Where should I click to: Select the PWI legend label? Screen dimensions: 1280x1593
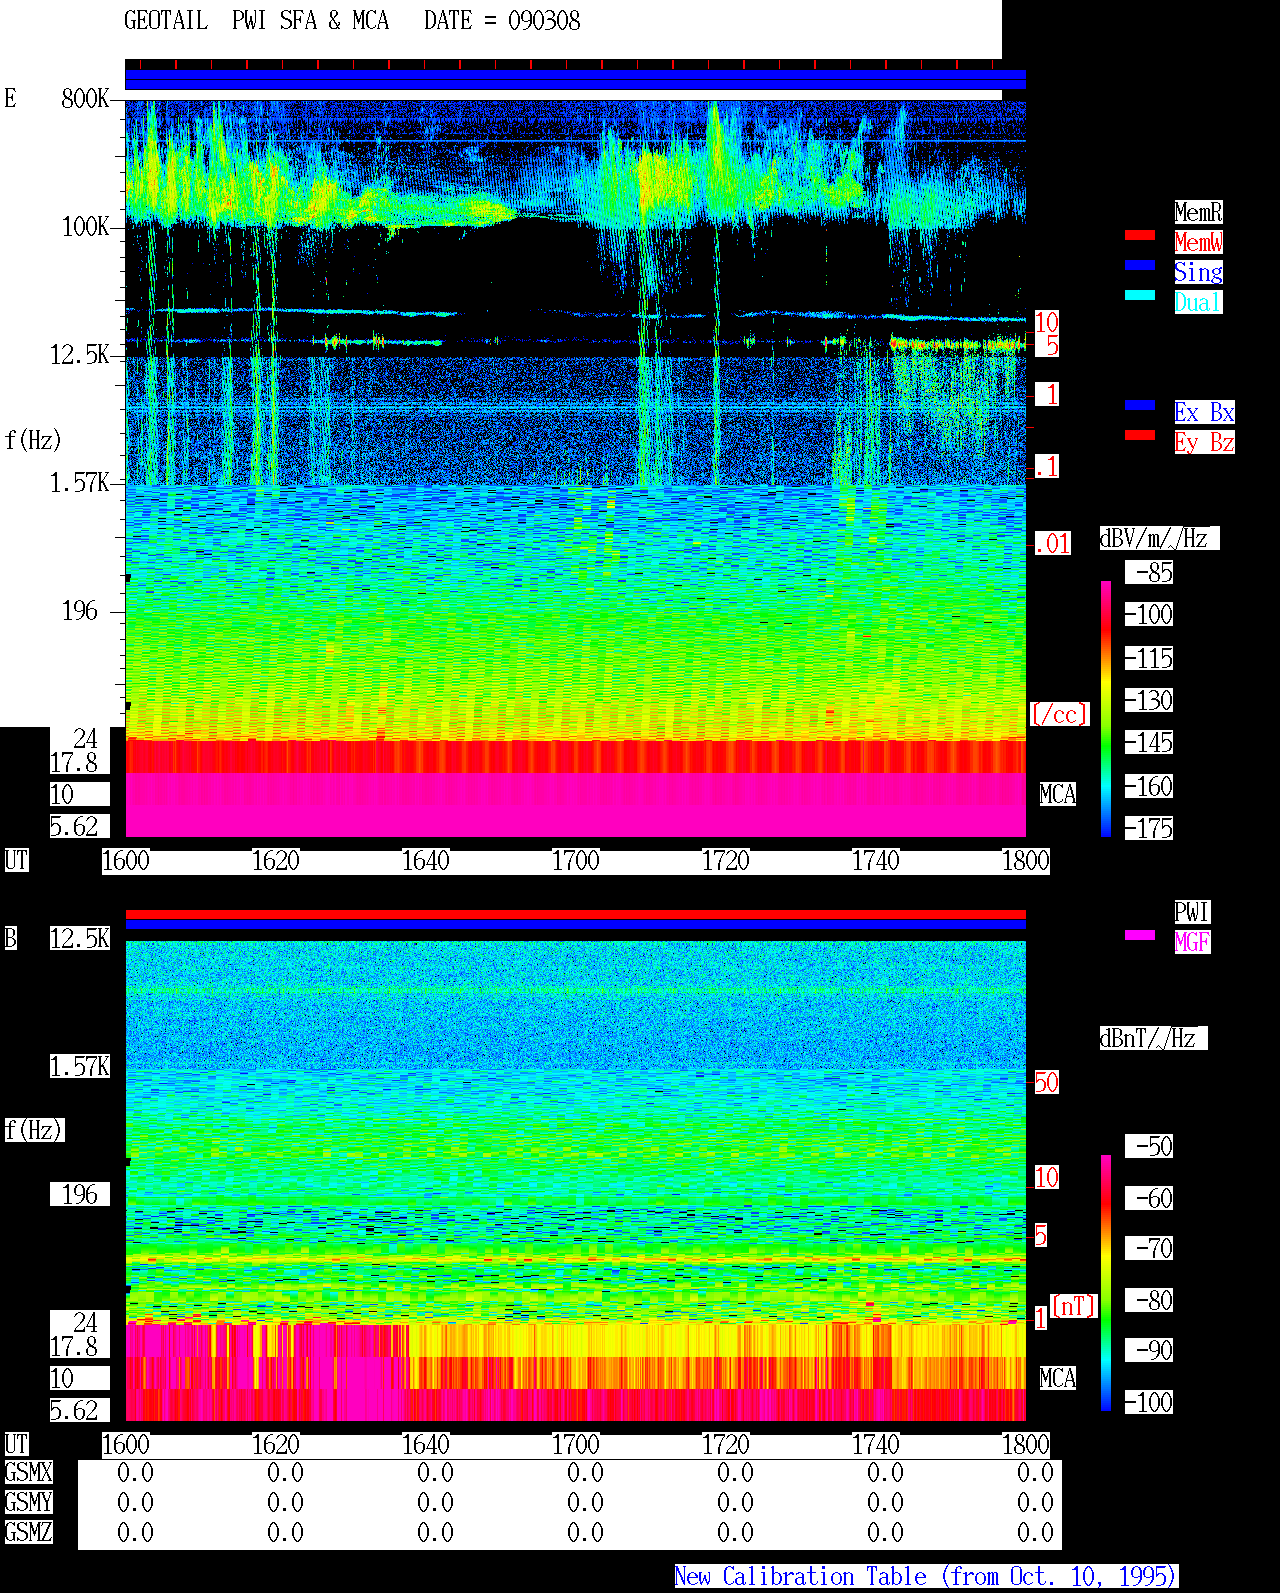coord(1192,912)
